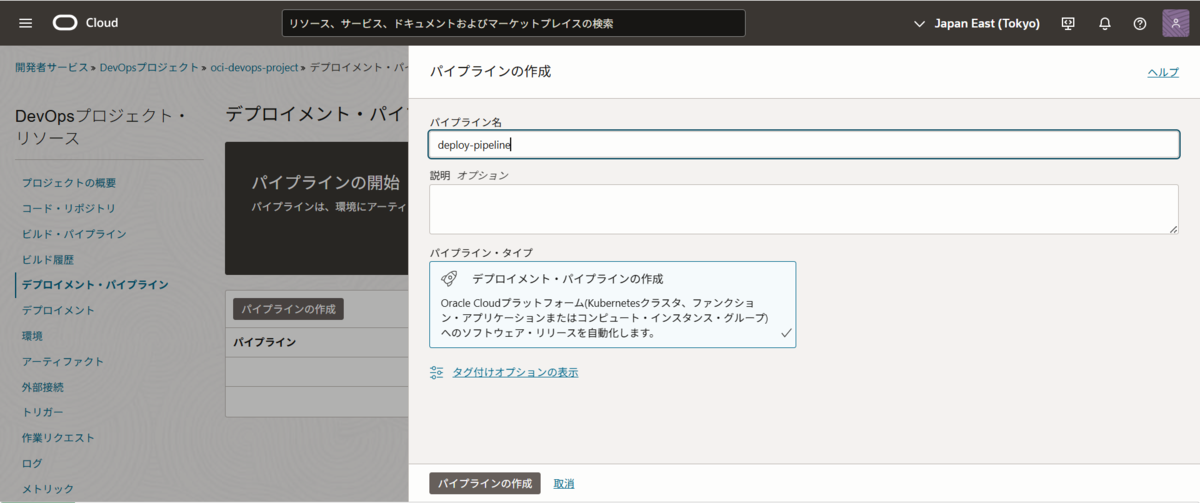Open 外部接続 in the sidebar
Viewport: 1200px width, 503px height.
(43, 387)
